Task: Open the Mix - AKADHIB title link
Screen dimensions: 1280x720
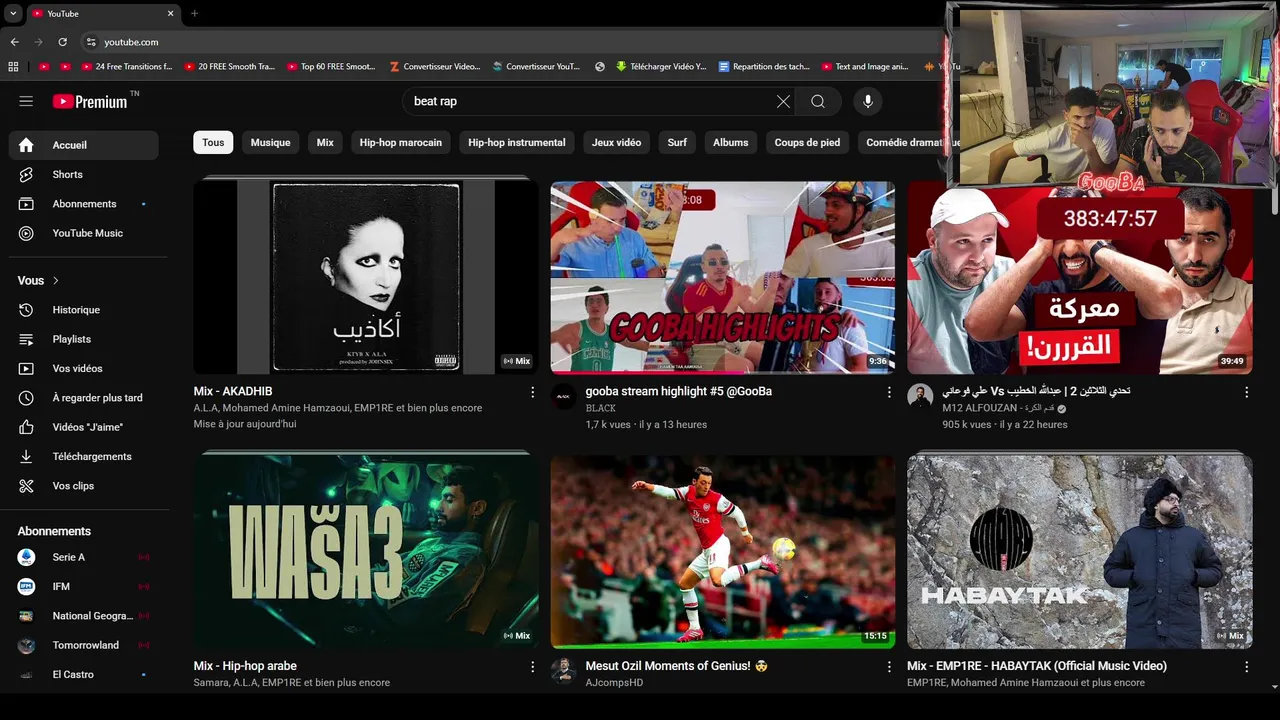Action: coord(233,391)
